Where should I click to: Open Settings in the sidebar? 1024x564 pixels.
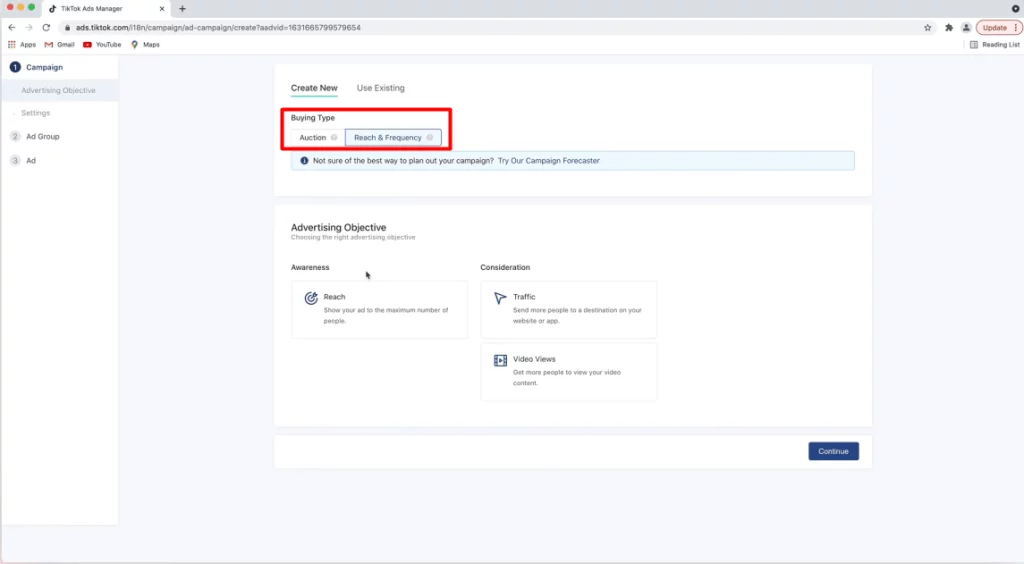coord(35,113)
